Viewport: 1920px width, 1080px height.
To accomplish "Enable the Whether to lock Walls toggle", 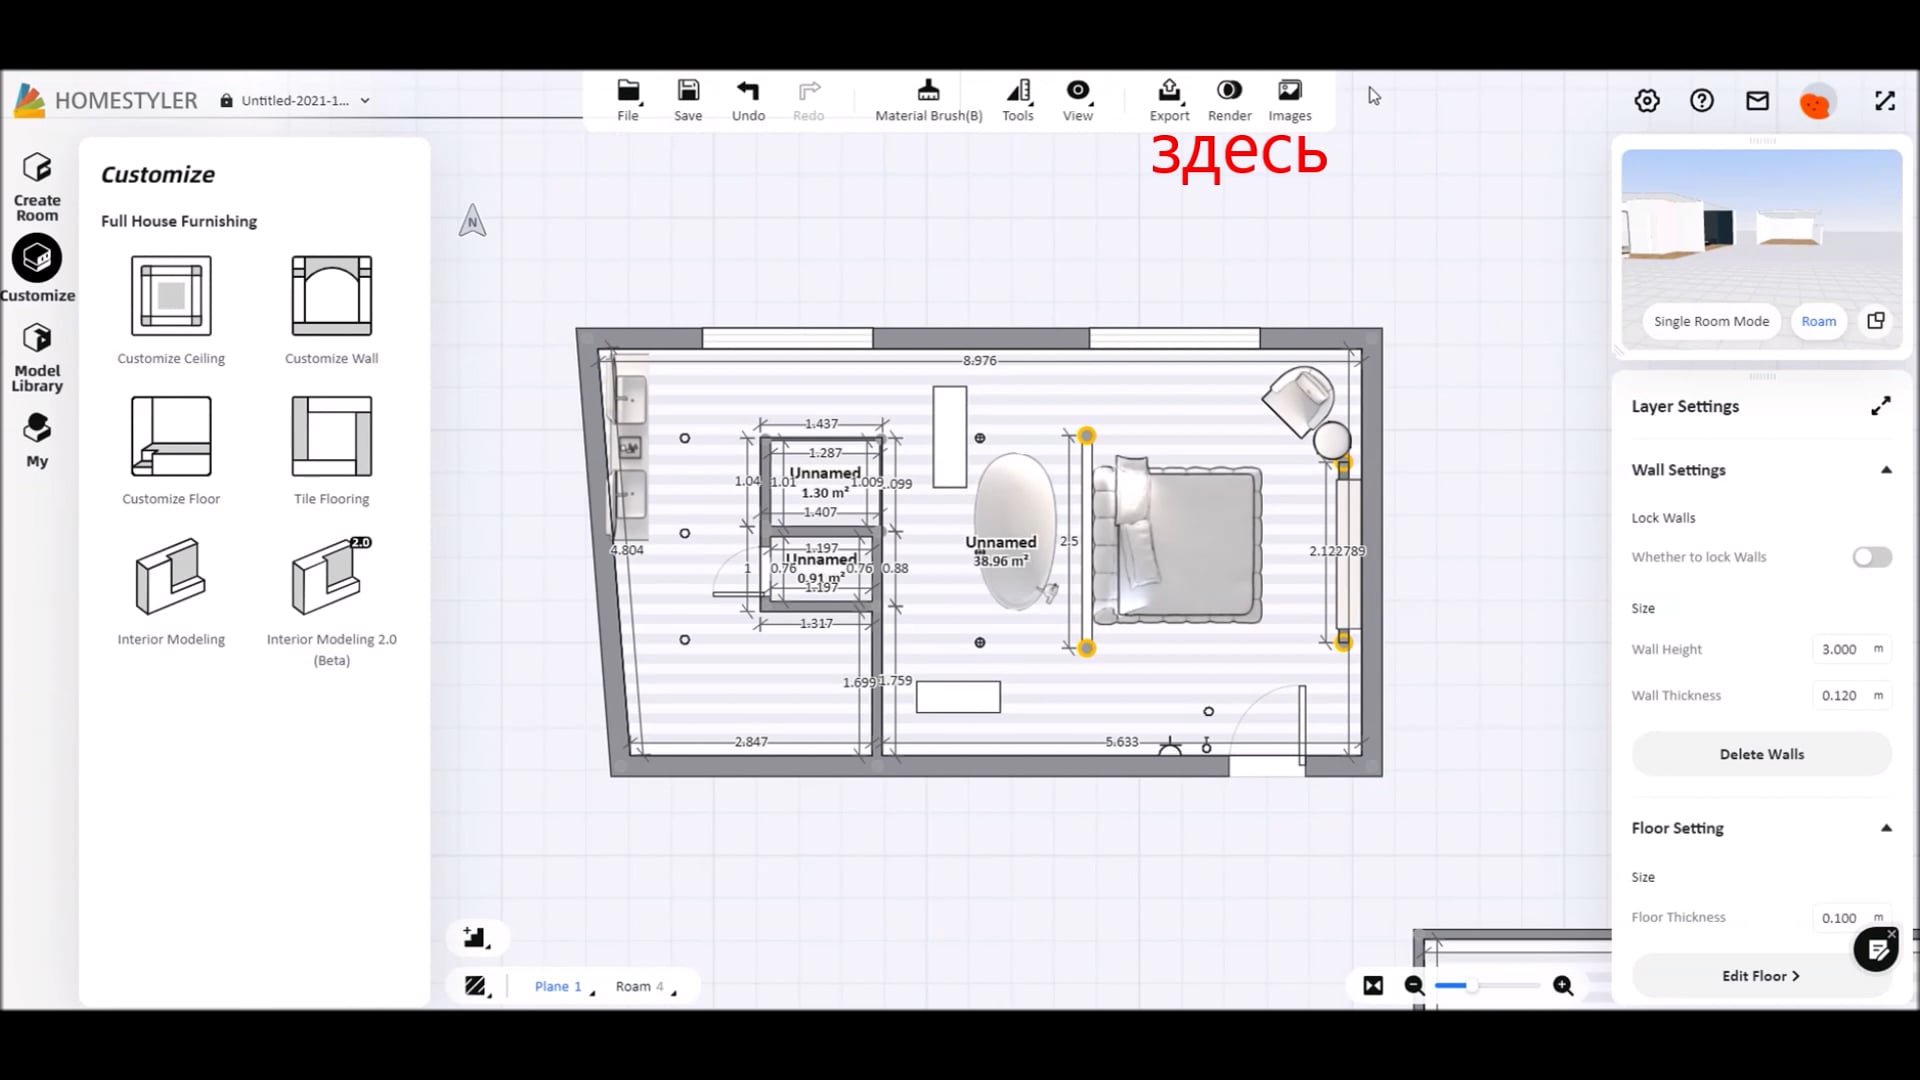I will 1870,557.
